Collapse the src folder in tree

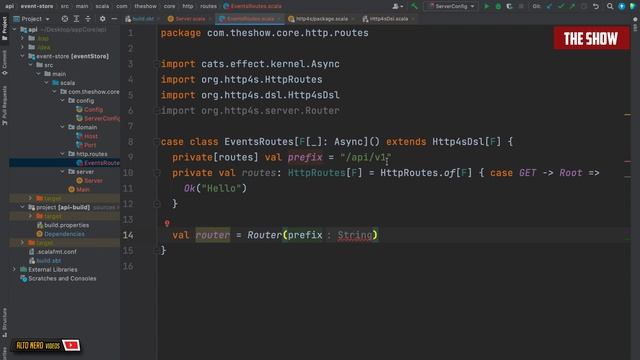click(x=31, y=65)
